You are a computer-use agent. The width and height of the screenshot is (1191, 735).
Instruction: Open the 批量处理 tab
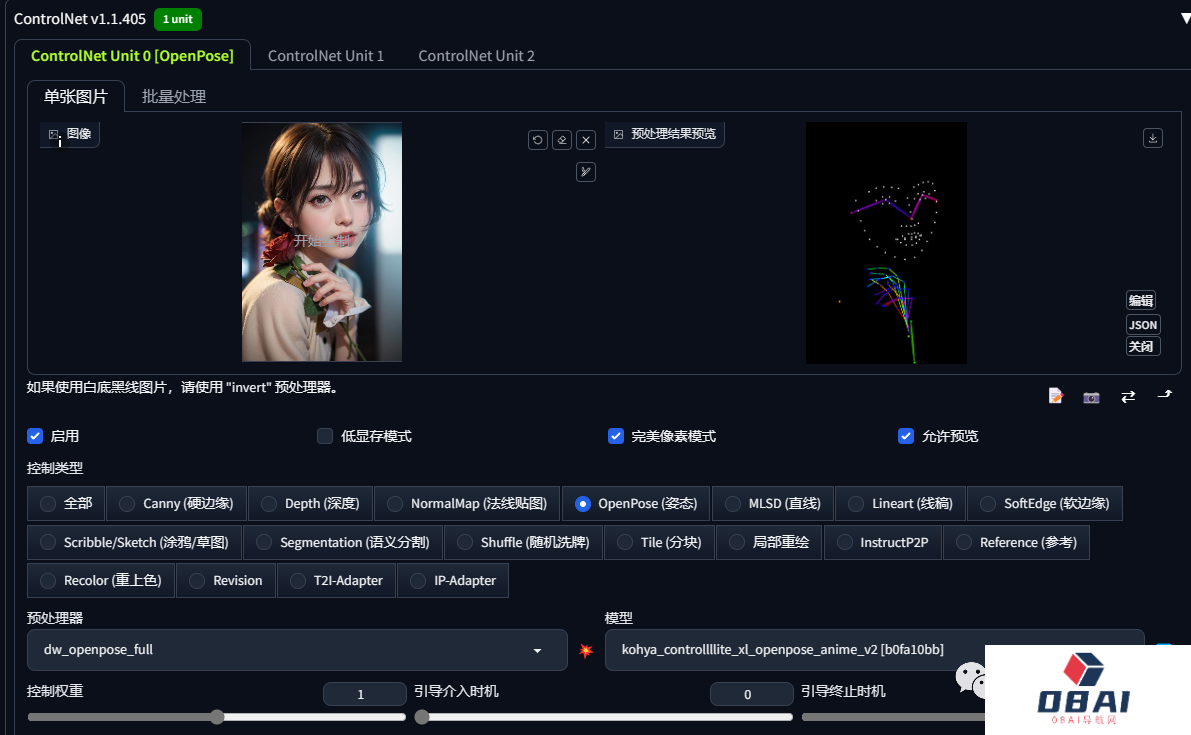pyautogui.click(x=174, y=97)
